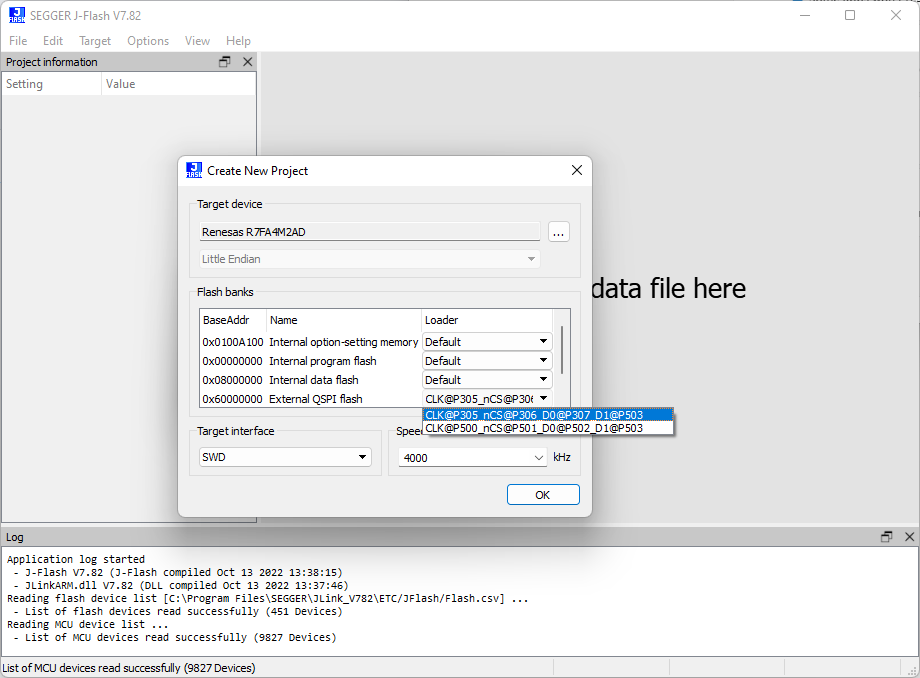Click the J-Flash application icon in title bar
This screenshot has width=920, height=678.
click(17, 15)
